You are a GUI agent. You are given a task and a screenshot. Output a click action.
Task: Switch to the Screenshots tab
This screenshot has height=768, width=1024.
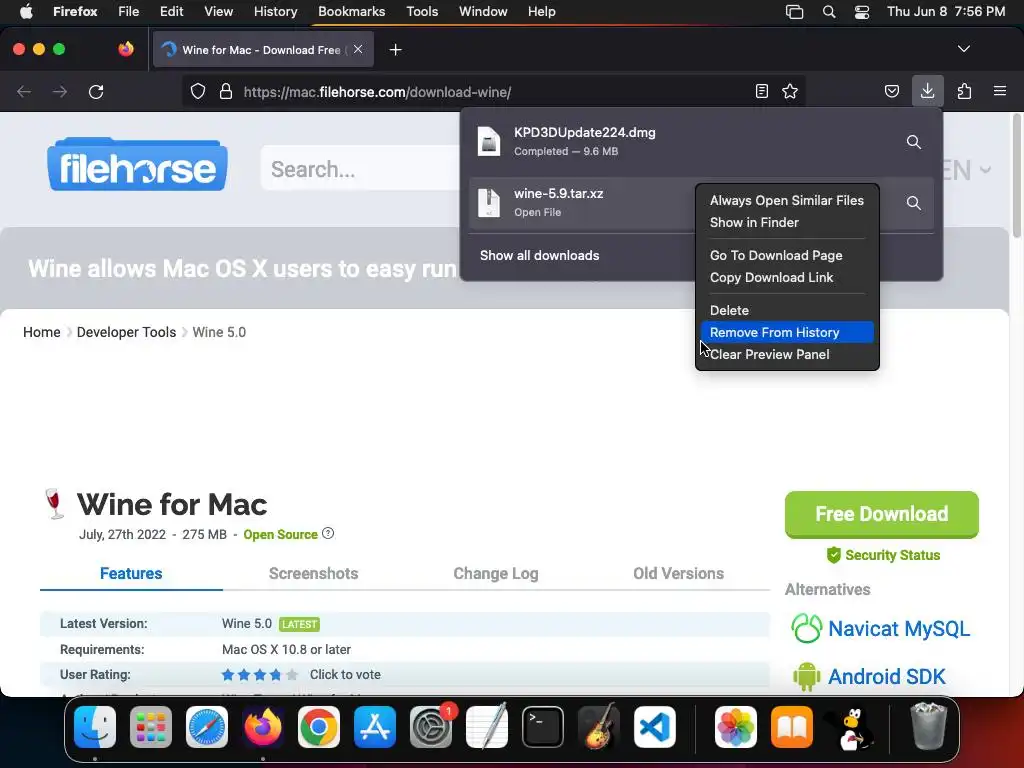(313, 573)
